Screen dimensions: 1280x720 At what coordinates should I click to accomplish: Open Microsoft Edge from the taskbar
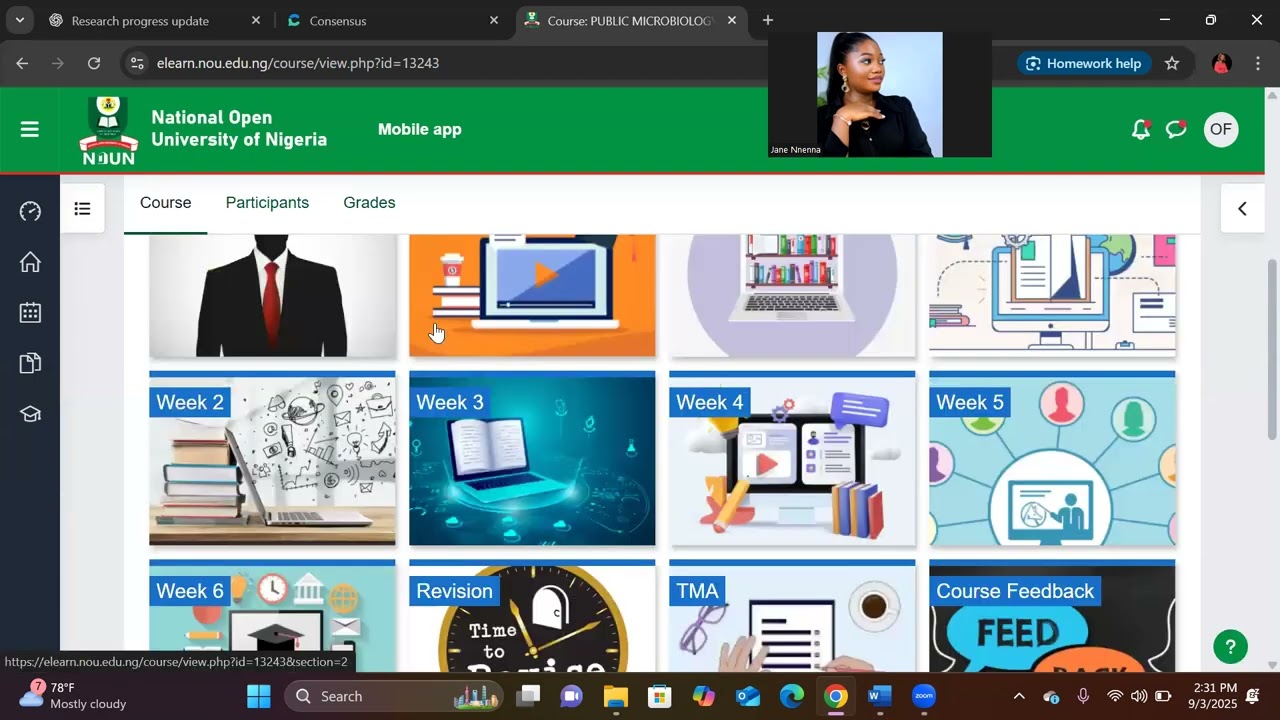pos(791,696)
